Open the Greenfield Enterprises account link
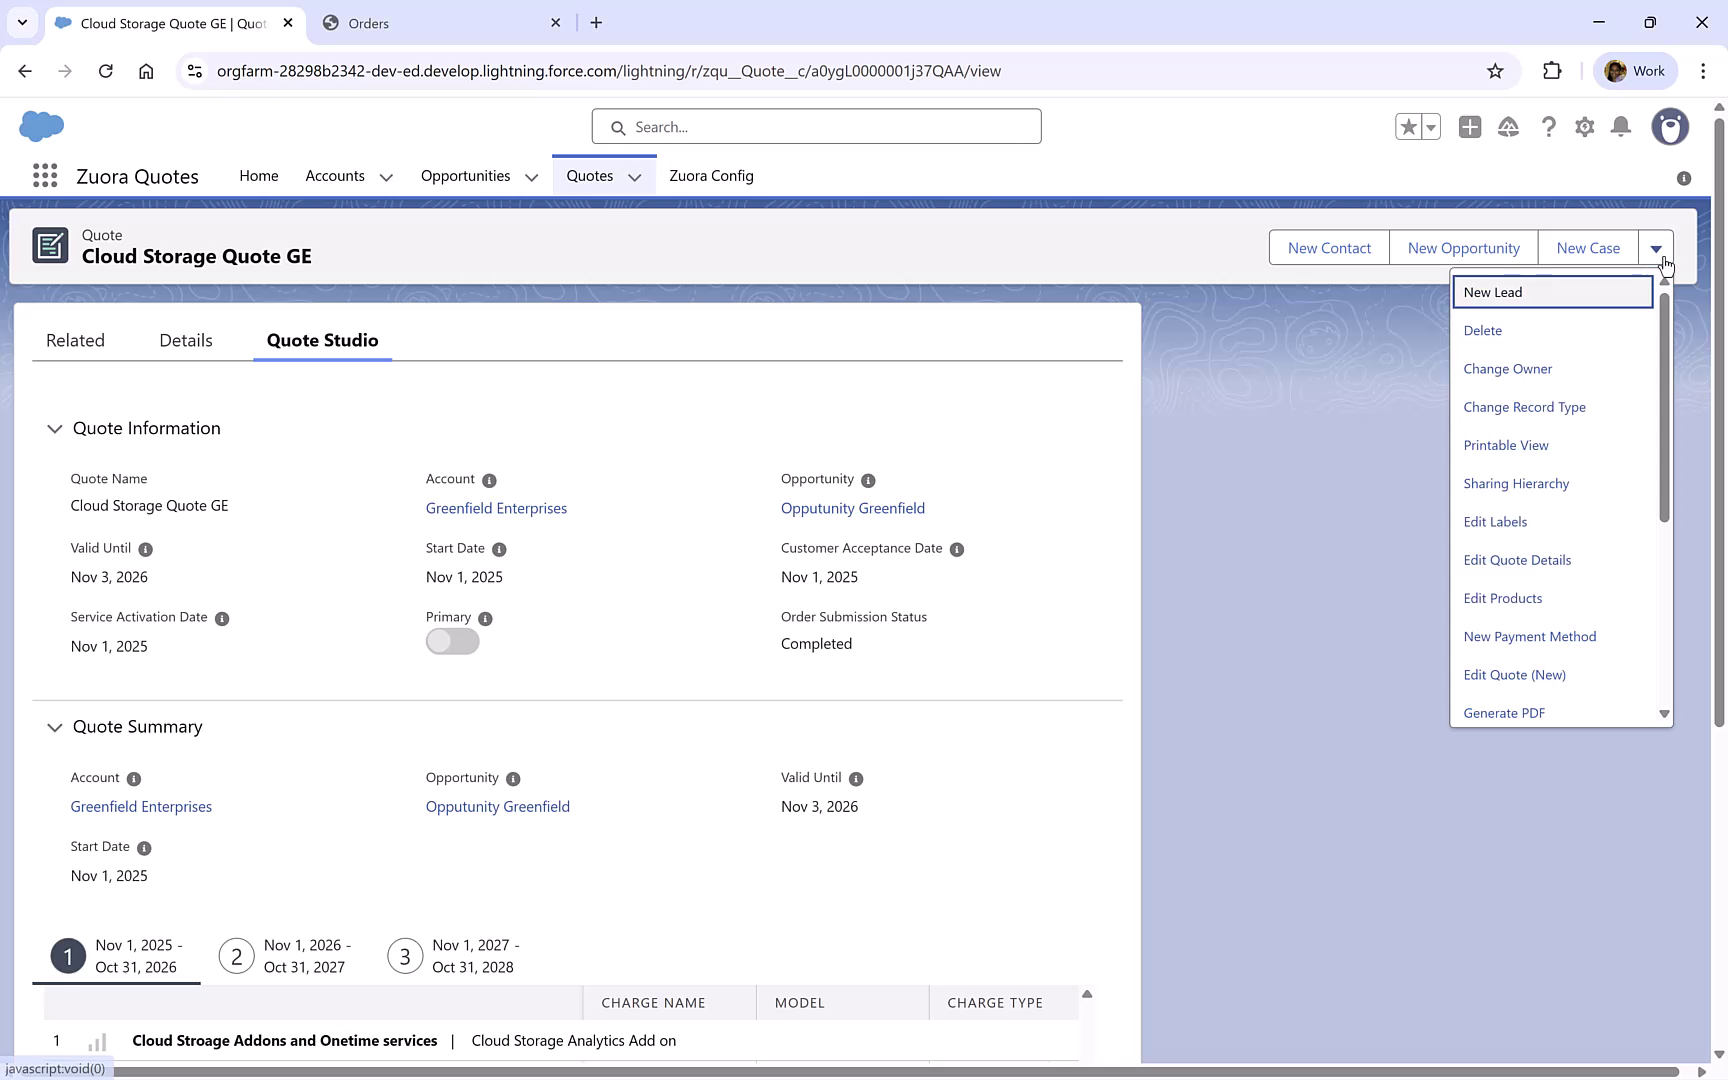The width and height of the screenshot is (1728, 1080). pyautogui.click(x=496, y=508)
